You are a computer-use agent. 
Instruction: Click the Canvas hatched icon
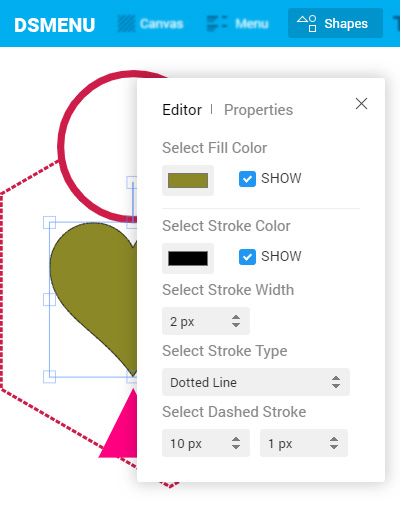click(126, 24)
